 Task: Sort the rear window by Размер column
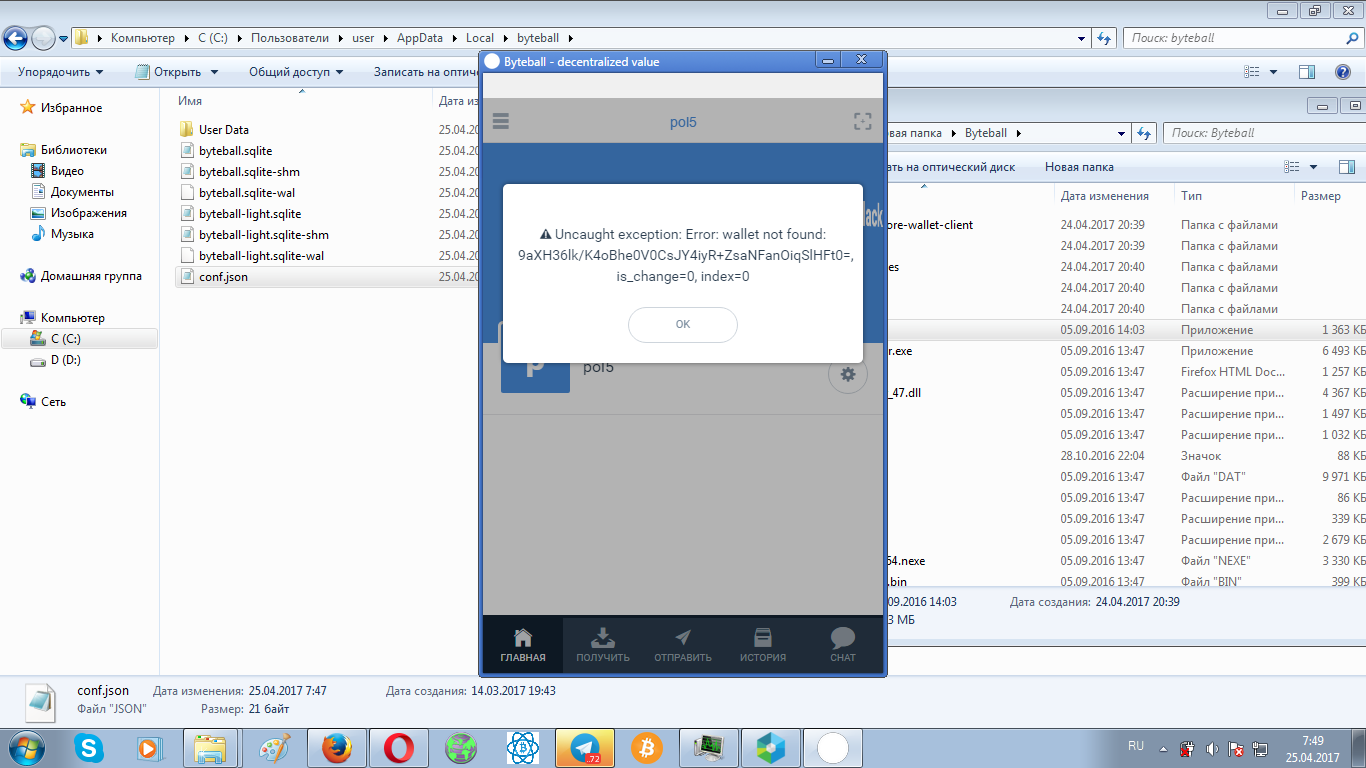click(x=1321, y=196)
